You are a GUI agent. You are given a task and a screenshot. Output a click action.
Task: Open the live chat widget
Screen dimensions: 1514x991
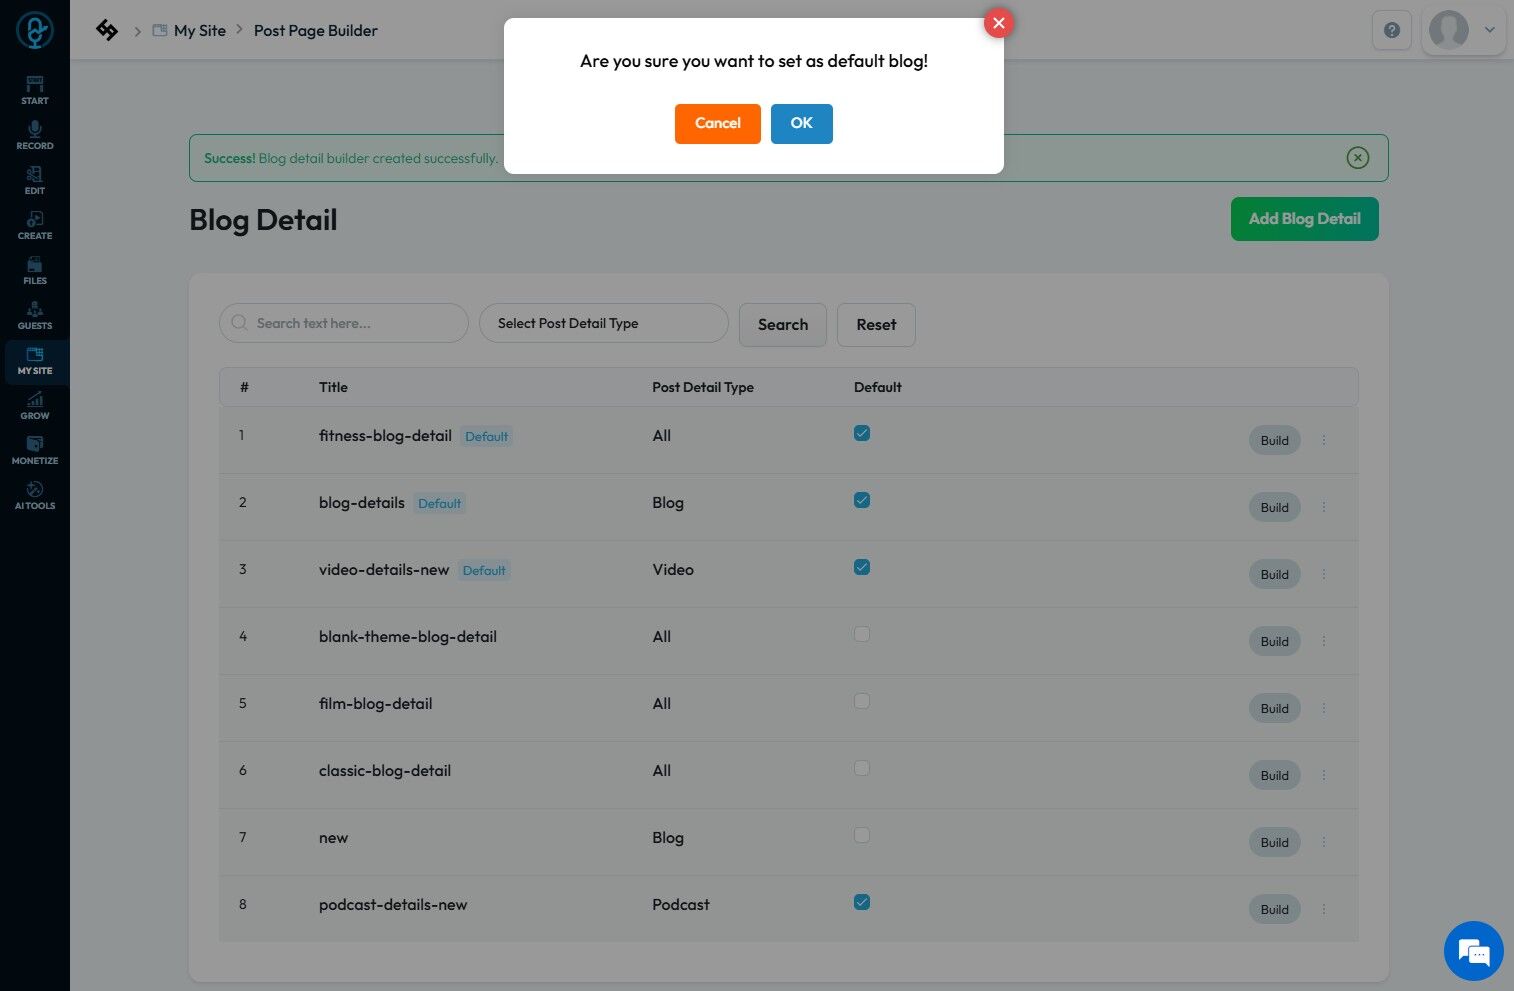tap(1473, 950)
